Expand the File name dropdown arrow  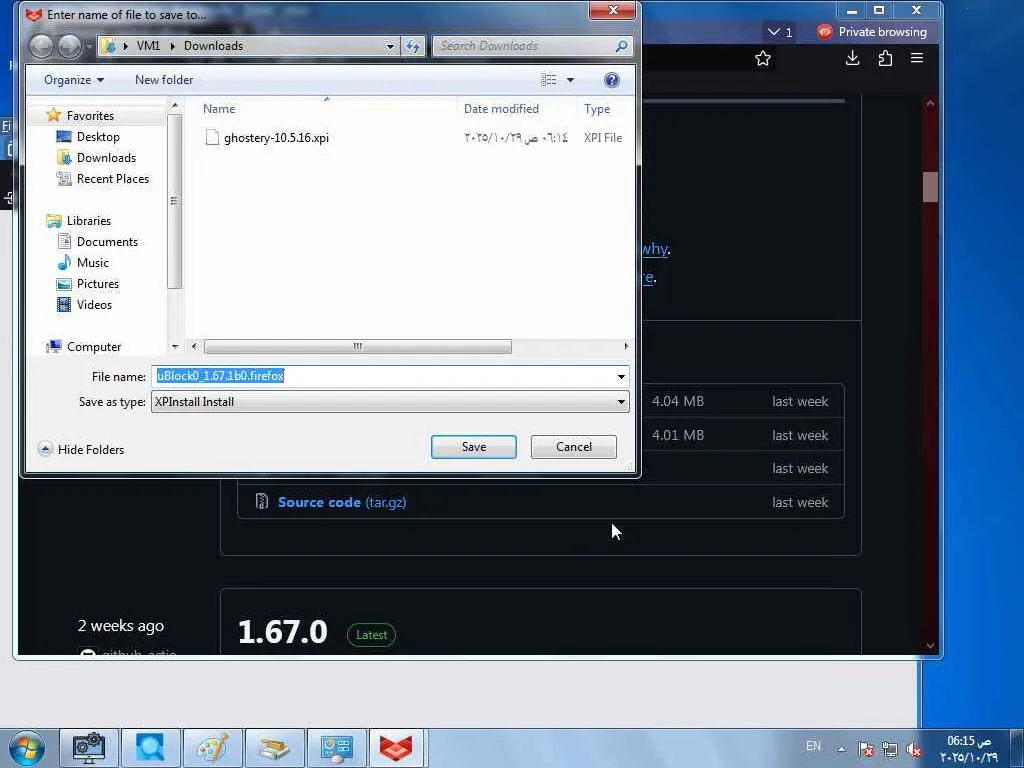click(621, 377)
